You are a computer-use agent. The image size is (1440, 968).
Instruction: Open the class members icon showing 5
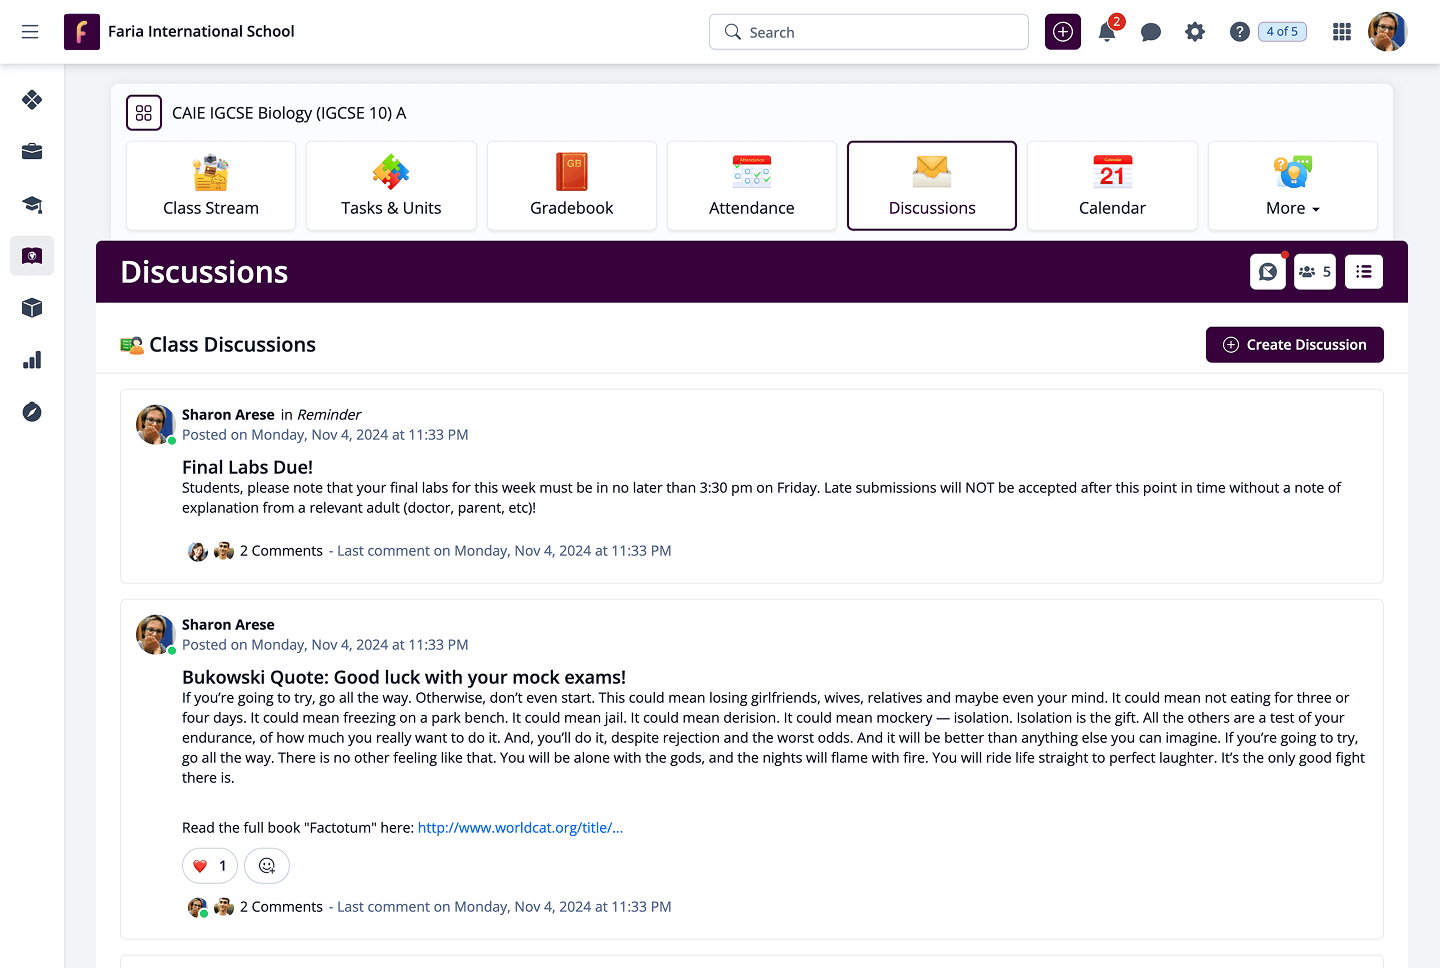[x=1314, y=272]
